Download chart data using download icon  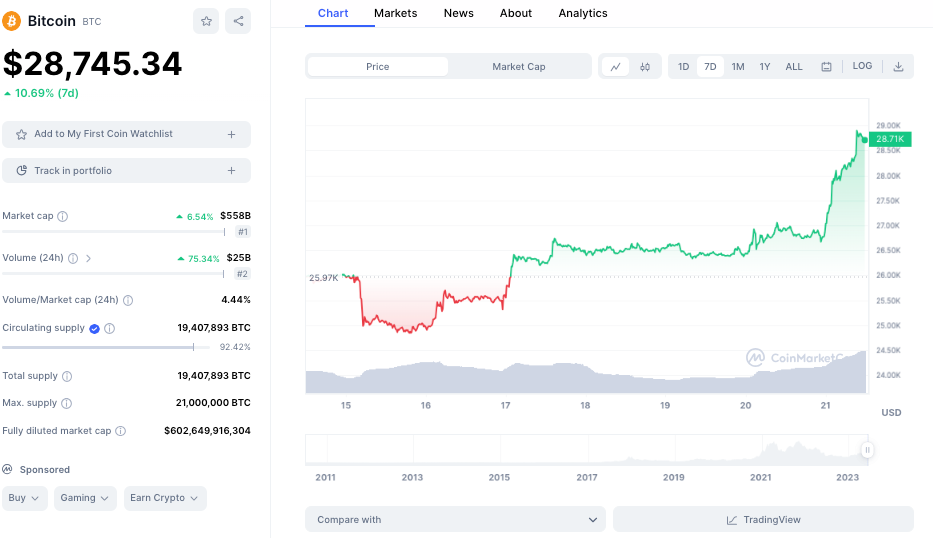(898, 67)
